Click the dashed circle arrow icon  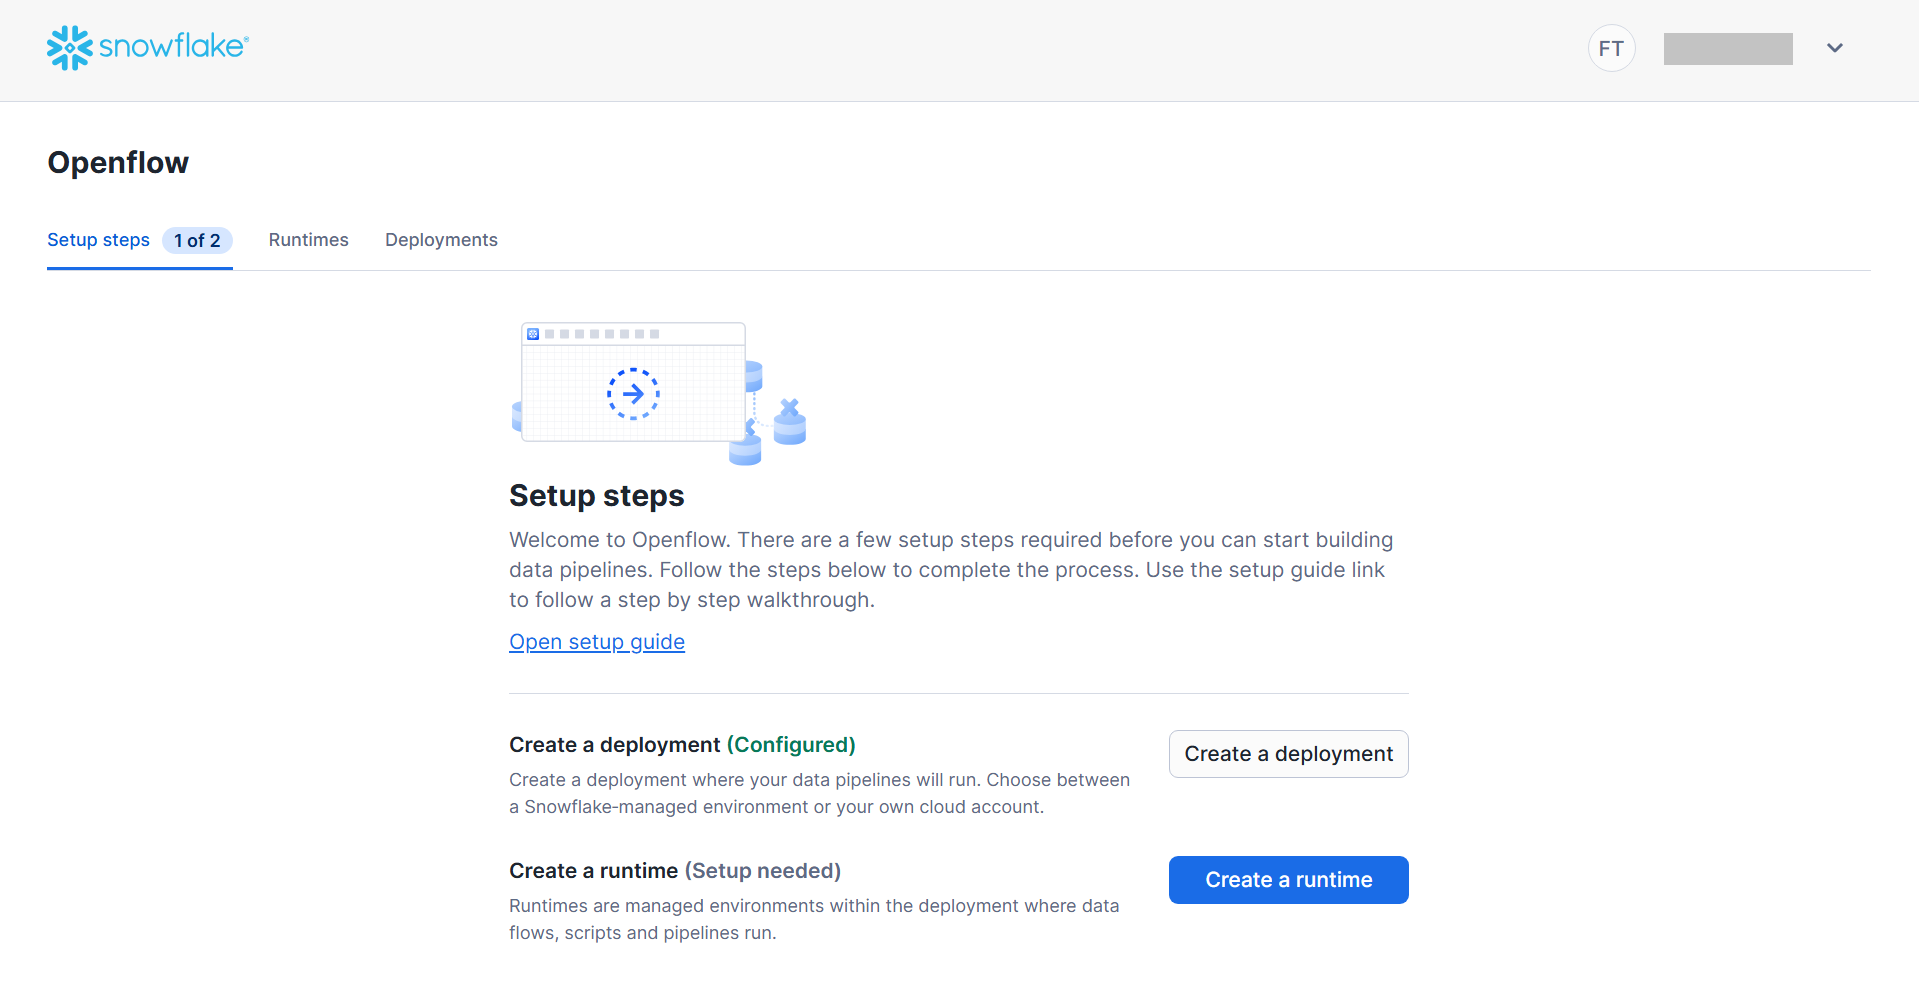point(633,393)
